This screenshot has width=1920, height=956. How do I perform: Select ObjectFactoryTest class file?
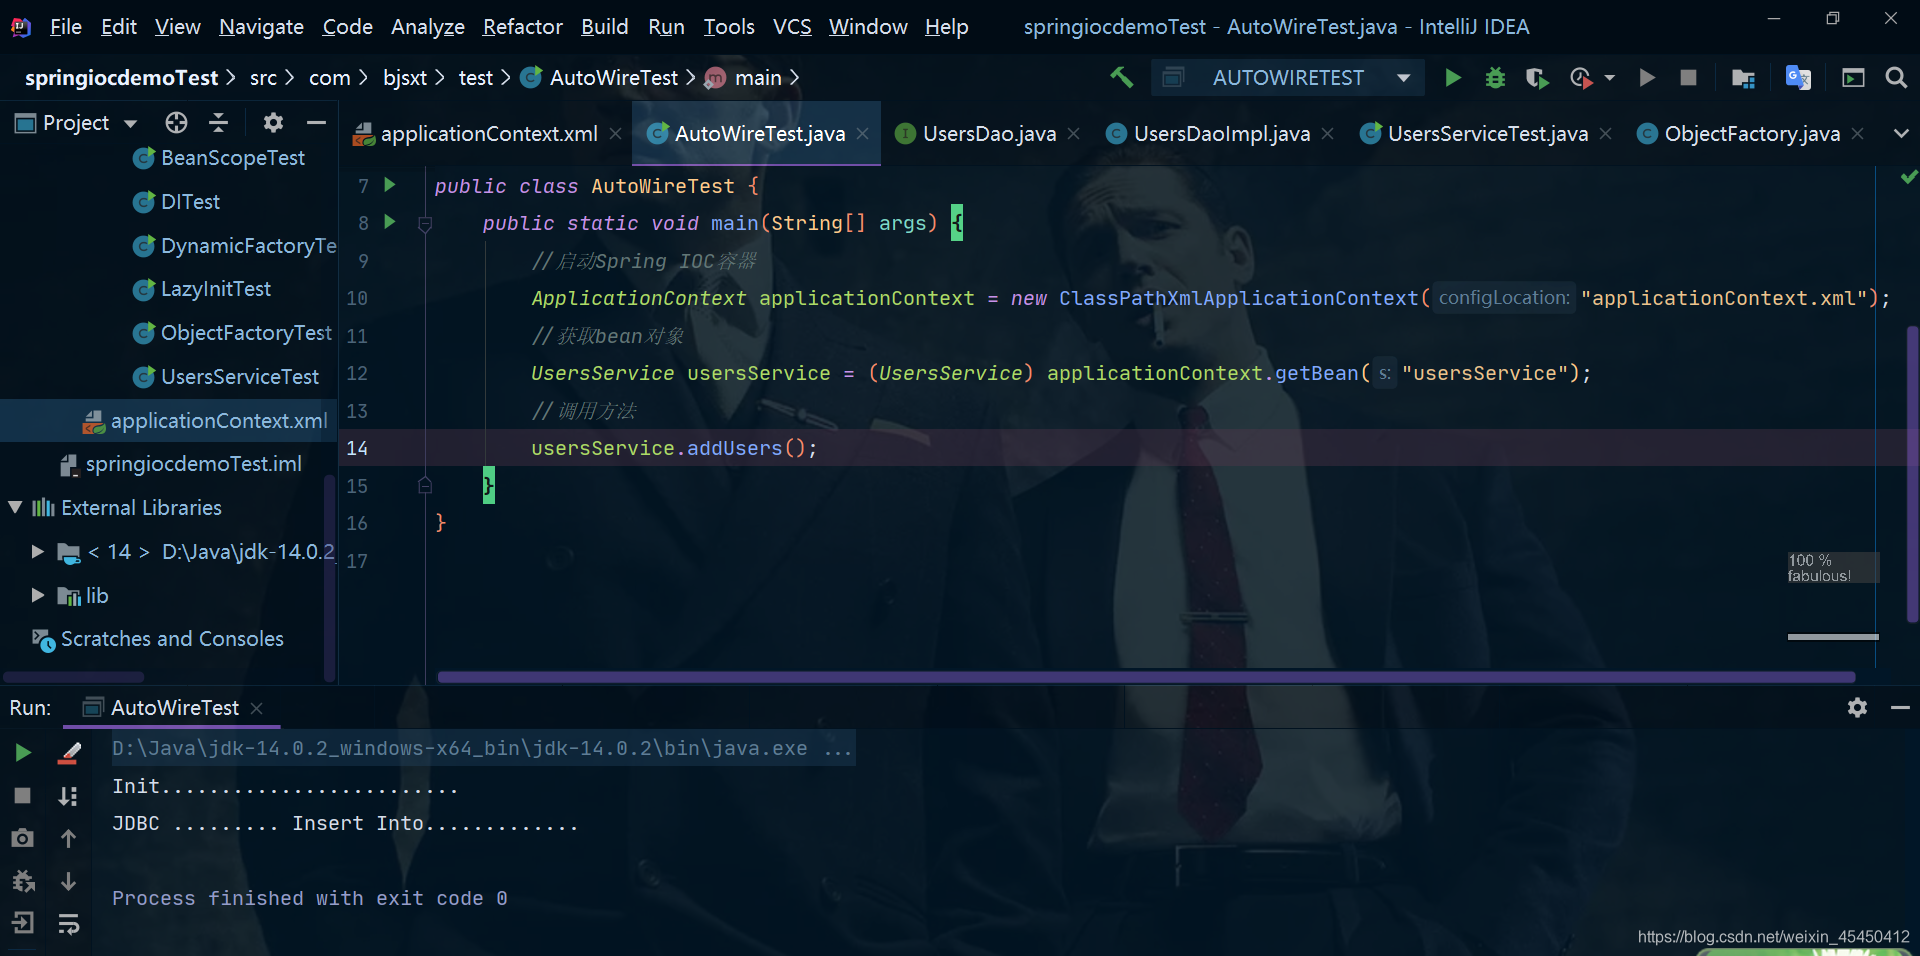246,333
